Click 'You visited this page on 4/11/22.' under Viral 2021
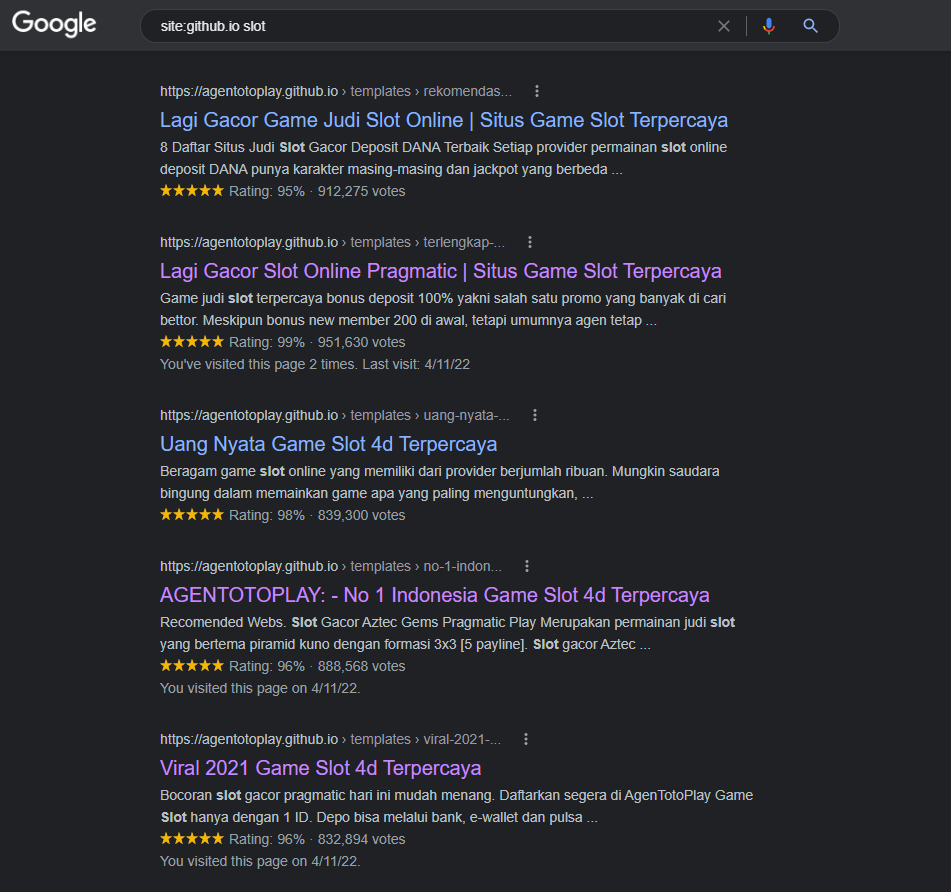 click(x=260, y=861)
